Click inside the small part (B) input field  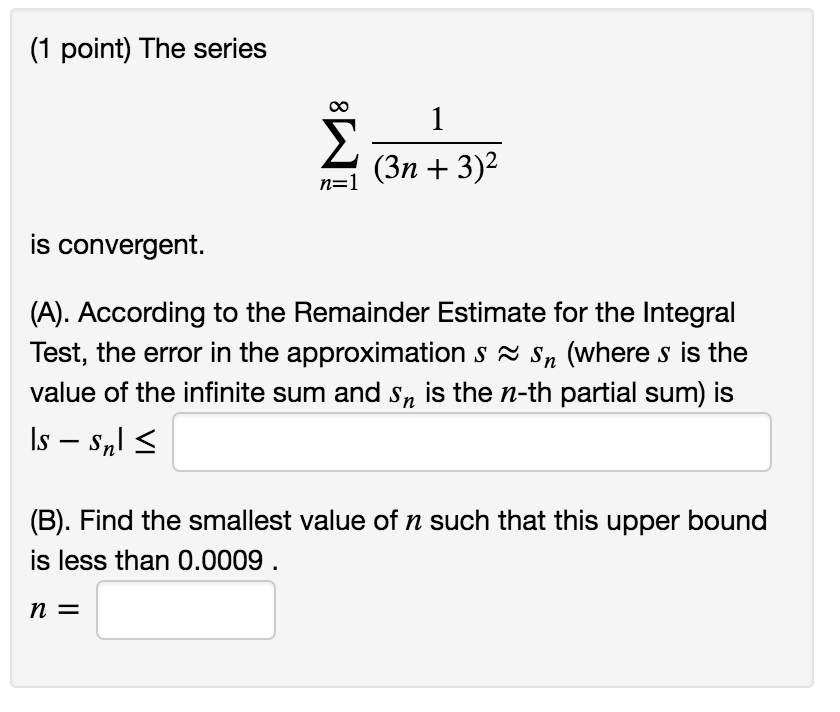point(185,609)
